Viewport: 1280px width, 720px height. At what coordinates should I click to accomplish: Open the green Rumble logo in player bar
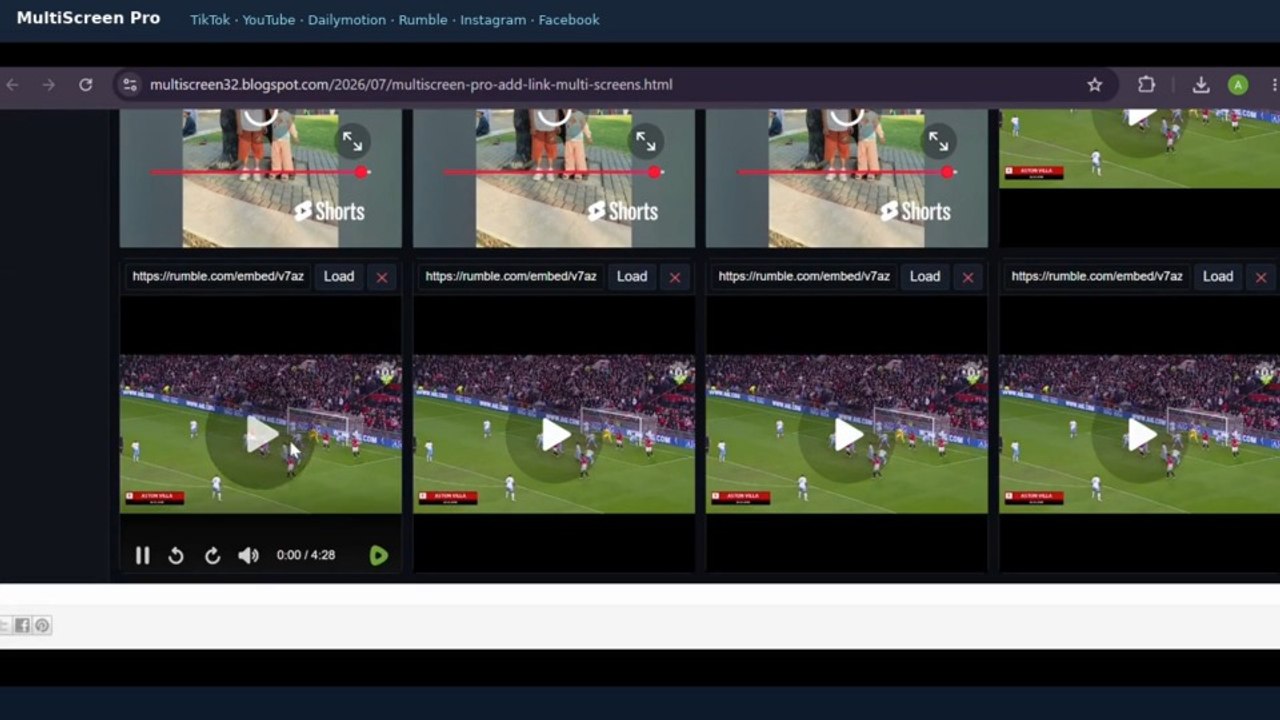[378, 555]
